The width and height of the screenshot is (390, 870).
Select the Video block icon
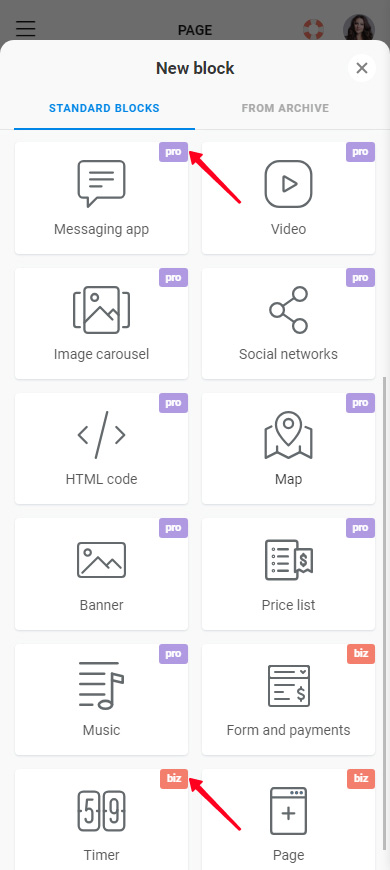(x=288, y=184)
